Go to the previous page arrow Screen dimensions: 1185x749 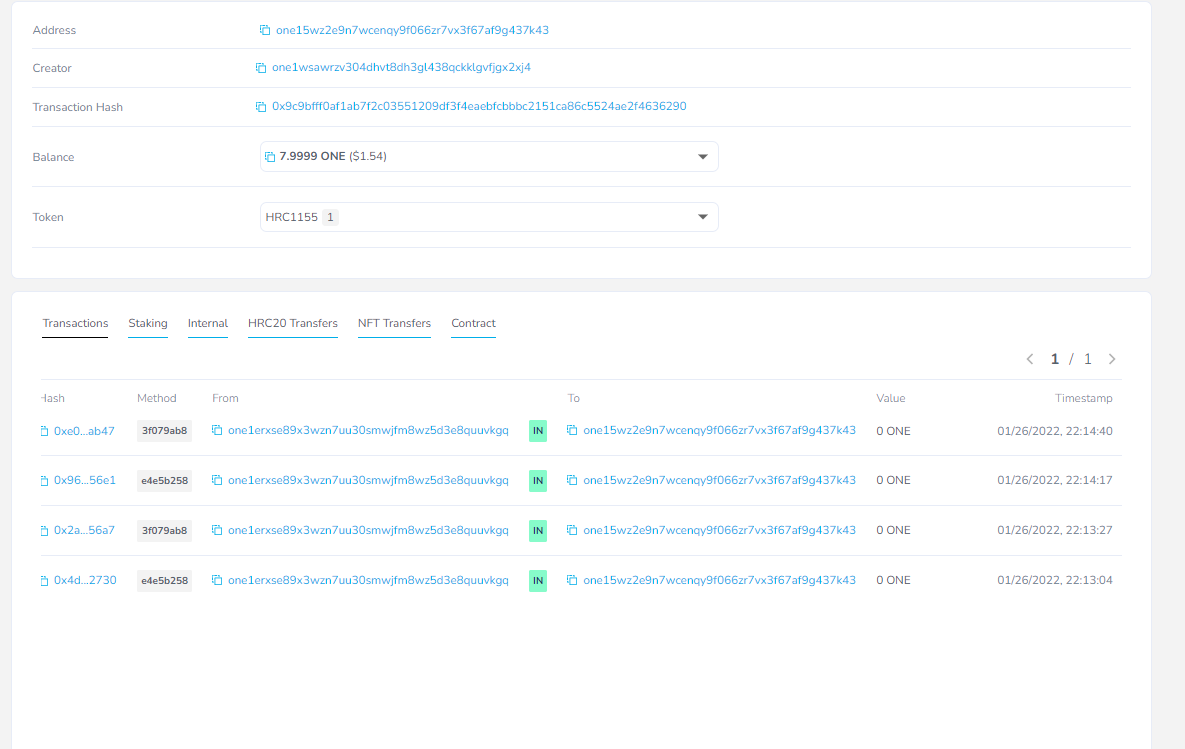1029,359
